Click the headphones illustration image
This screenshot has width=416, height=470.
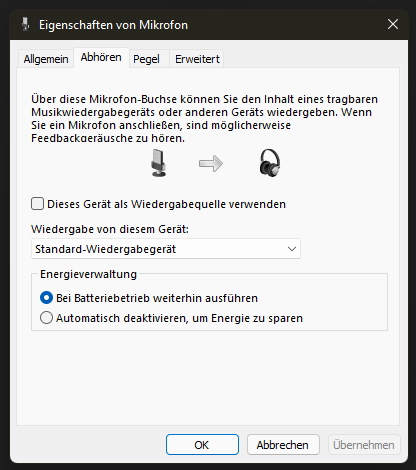click(270, 163)
